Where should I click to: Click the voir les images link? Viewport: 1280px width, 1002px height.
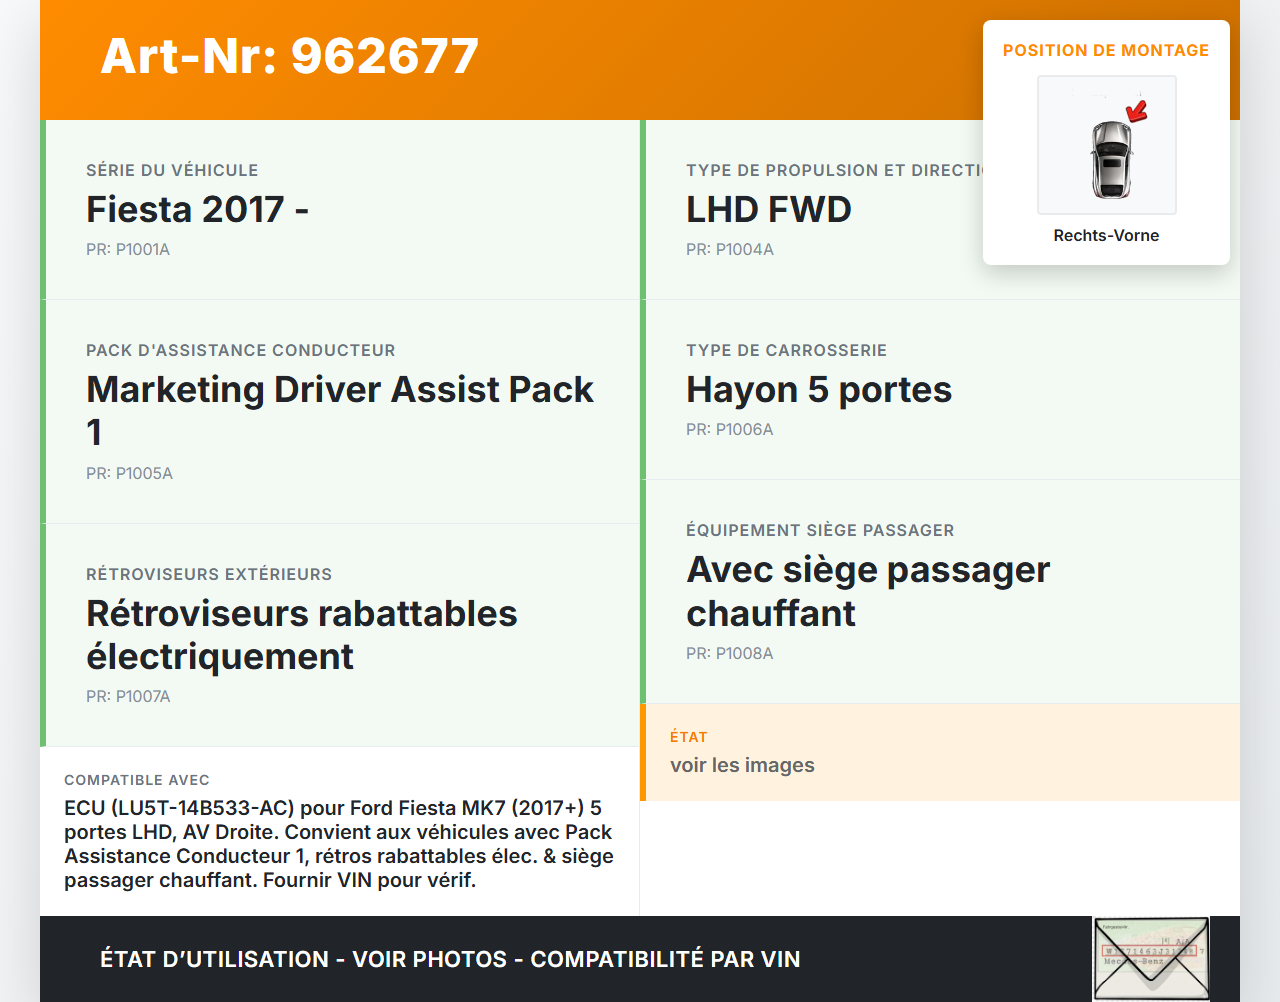743,765
